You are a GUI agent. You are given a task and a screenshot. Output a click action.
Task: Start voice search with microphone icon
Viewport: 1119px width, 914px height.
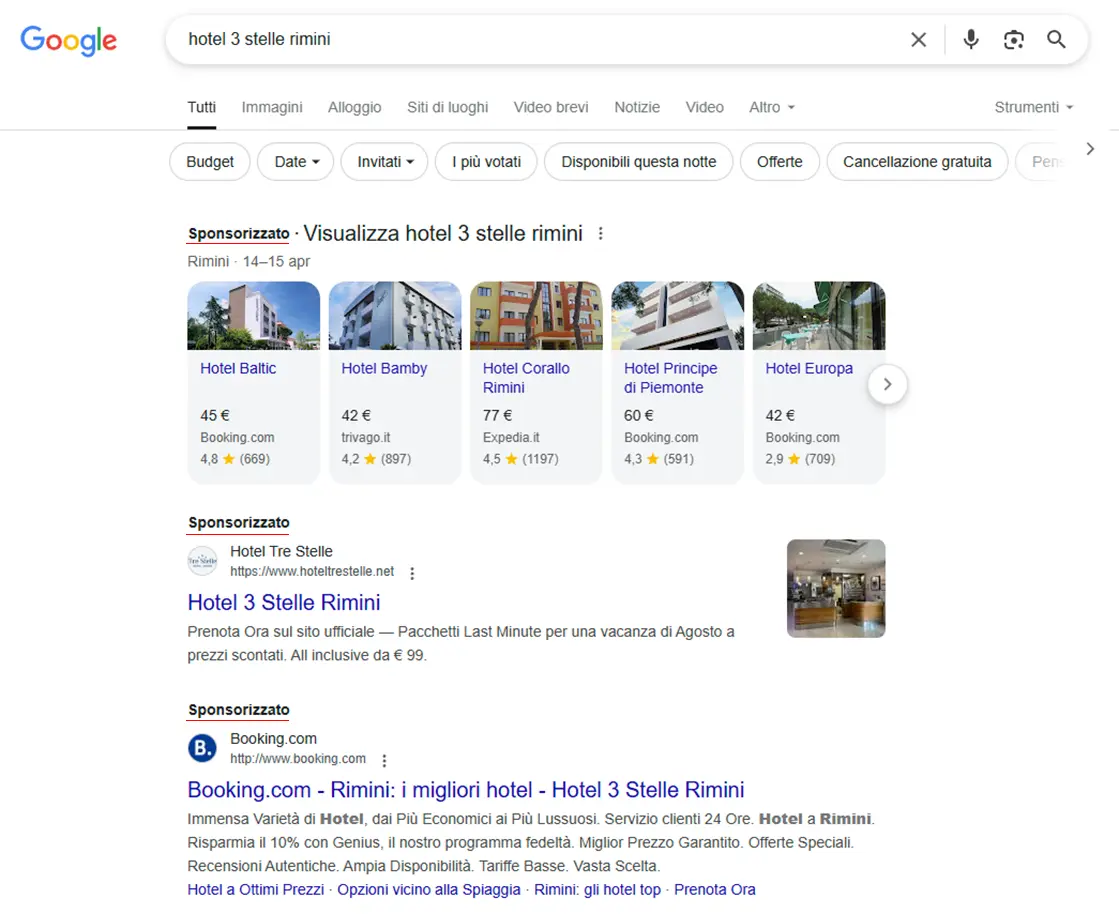[x=971, y=39]
